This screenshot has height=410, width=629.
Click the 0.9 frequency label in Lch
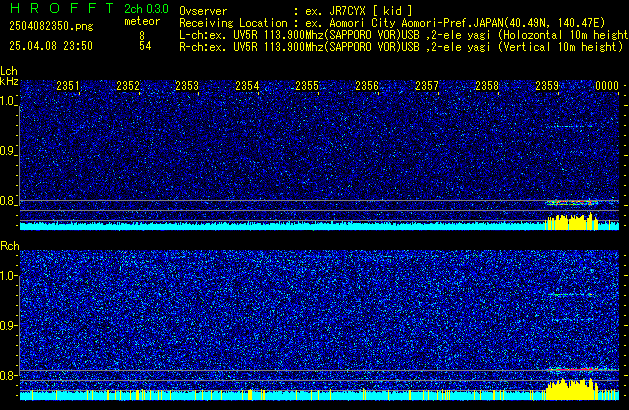pyautogui.click(x=8, y=151)
